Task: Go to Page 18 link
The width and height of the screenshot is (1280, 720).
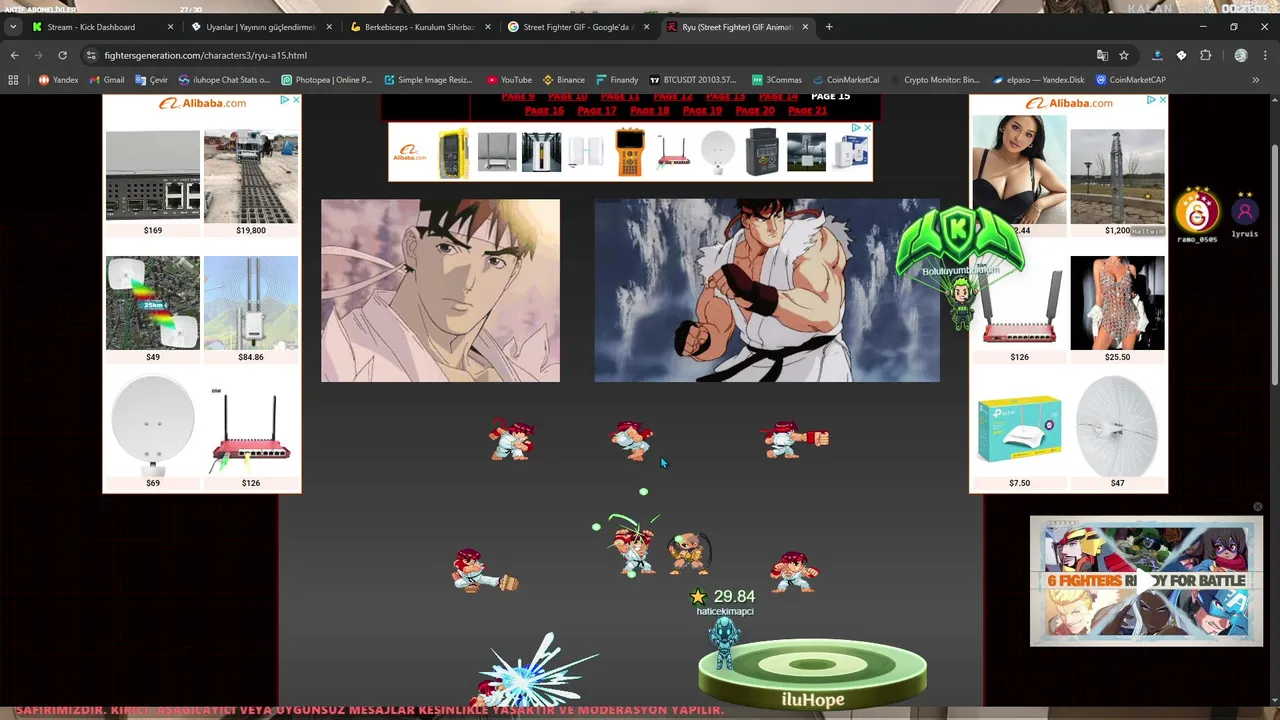Action: pyautogui.click(x=650, y=111)
